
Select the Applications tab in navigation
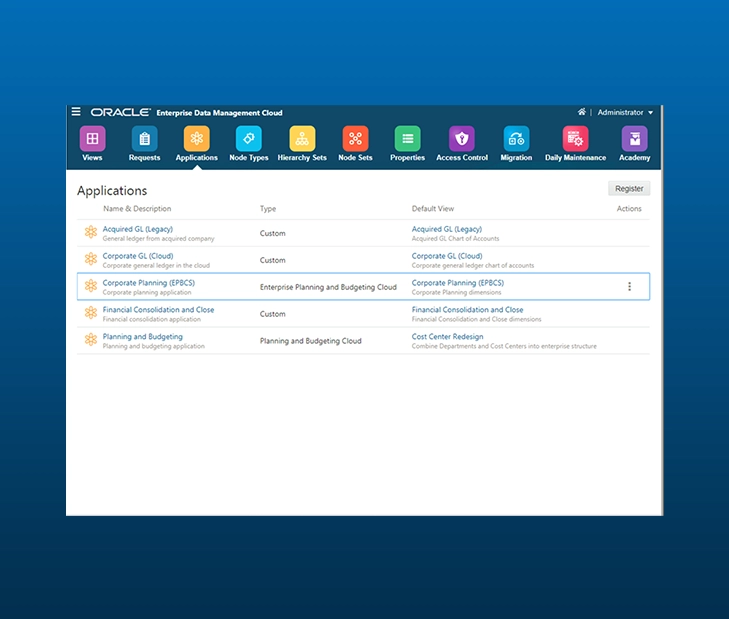(x=196, y=139)
